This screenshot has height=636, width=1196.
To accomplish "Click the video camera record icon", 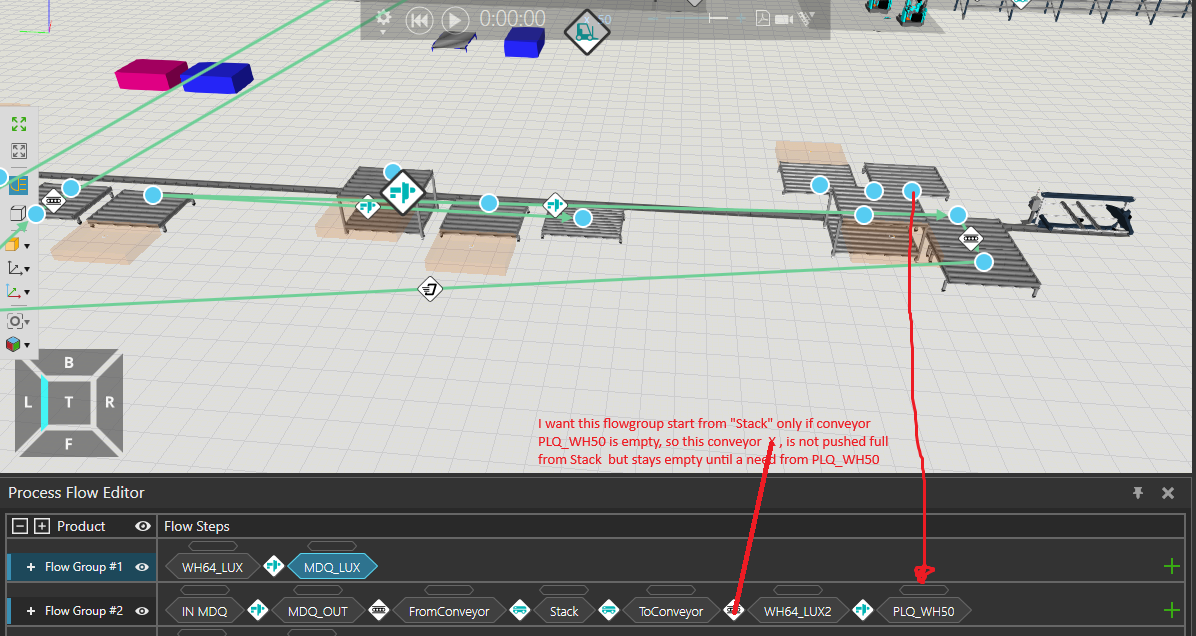I will click(x=784, y=18).
